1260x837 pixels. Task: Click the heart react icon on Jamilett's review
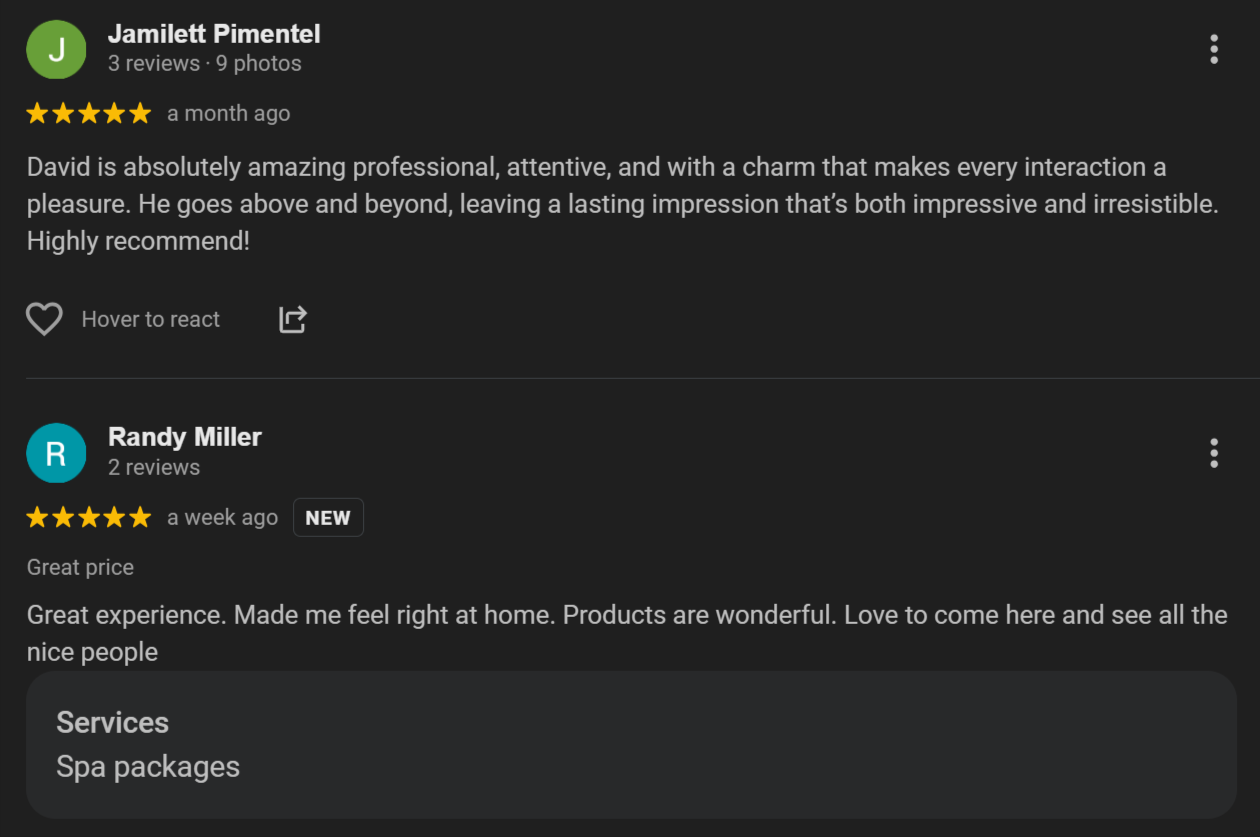[x=44, y=319]
